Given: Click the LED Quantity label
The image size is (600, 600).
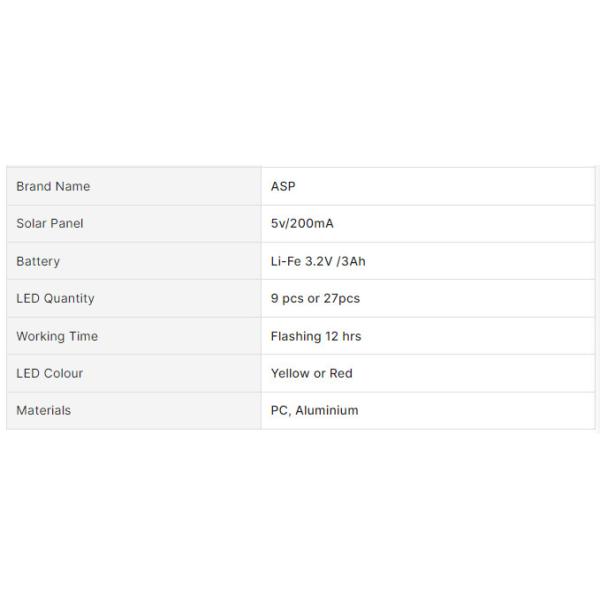Looking at the screenshot, I should [x=55, y=298].
